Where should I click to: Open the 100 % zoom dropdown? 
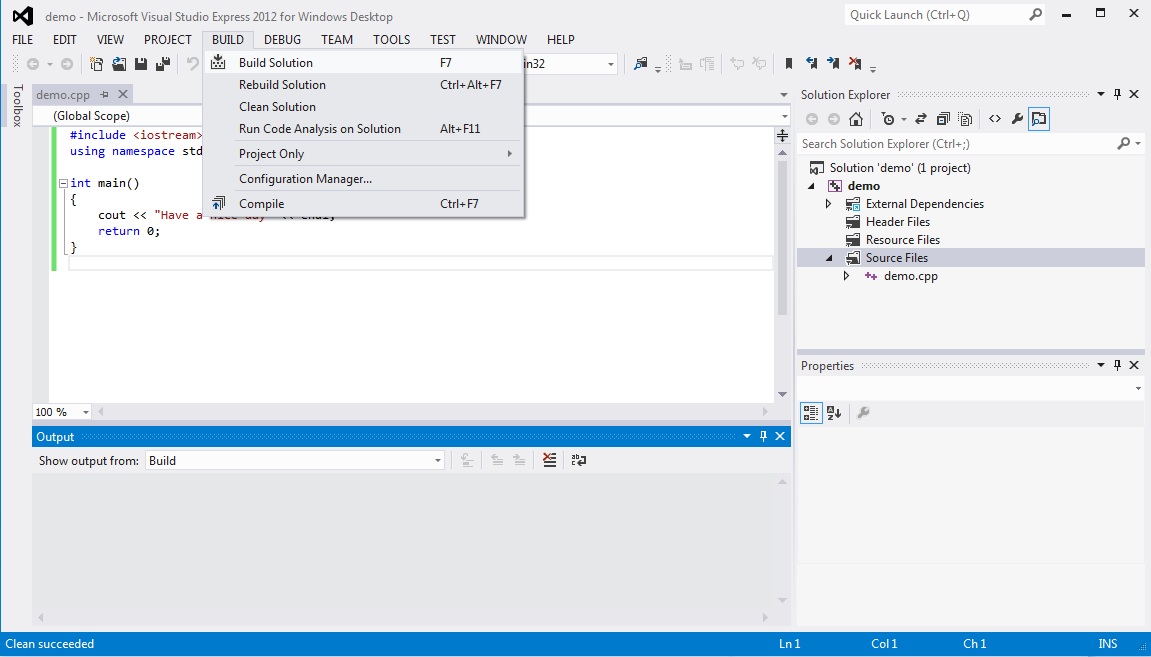pos(85,412)
